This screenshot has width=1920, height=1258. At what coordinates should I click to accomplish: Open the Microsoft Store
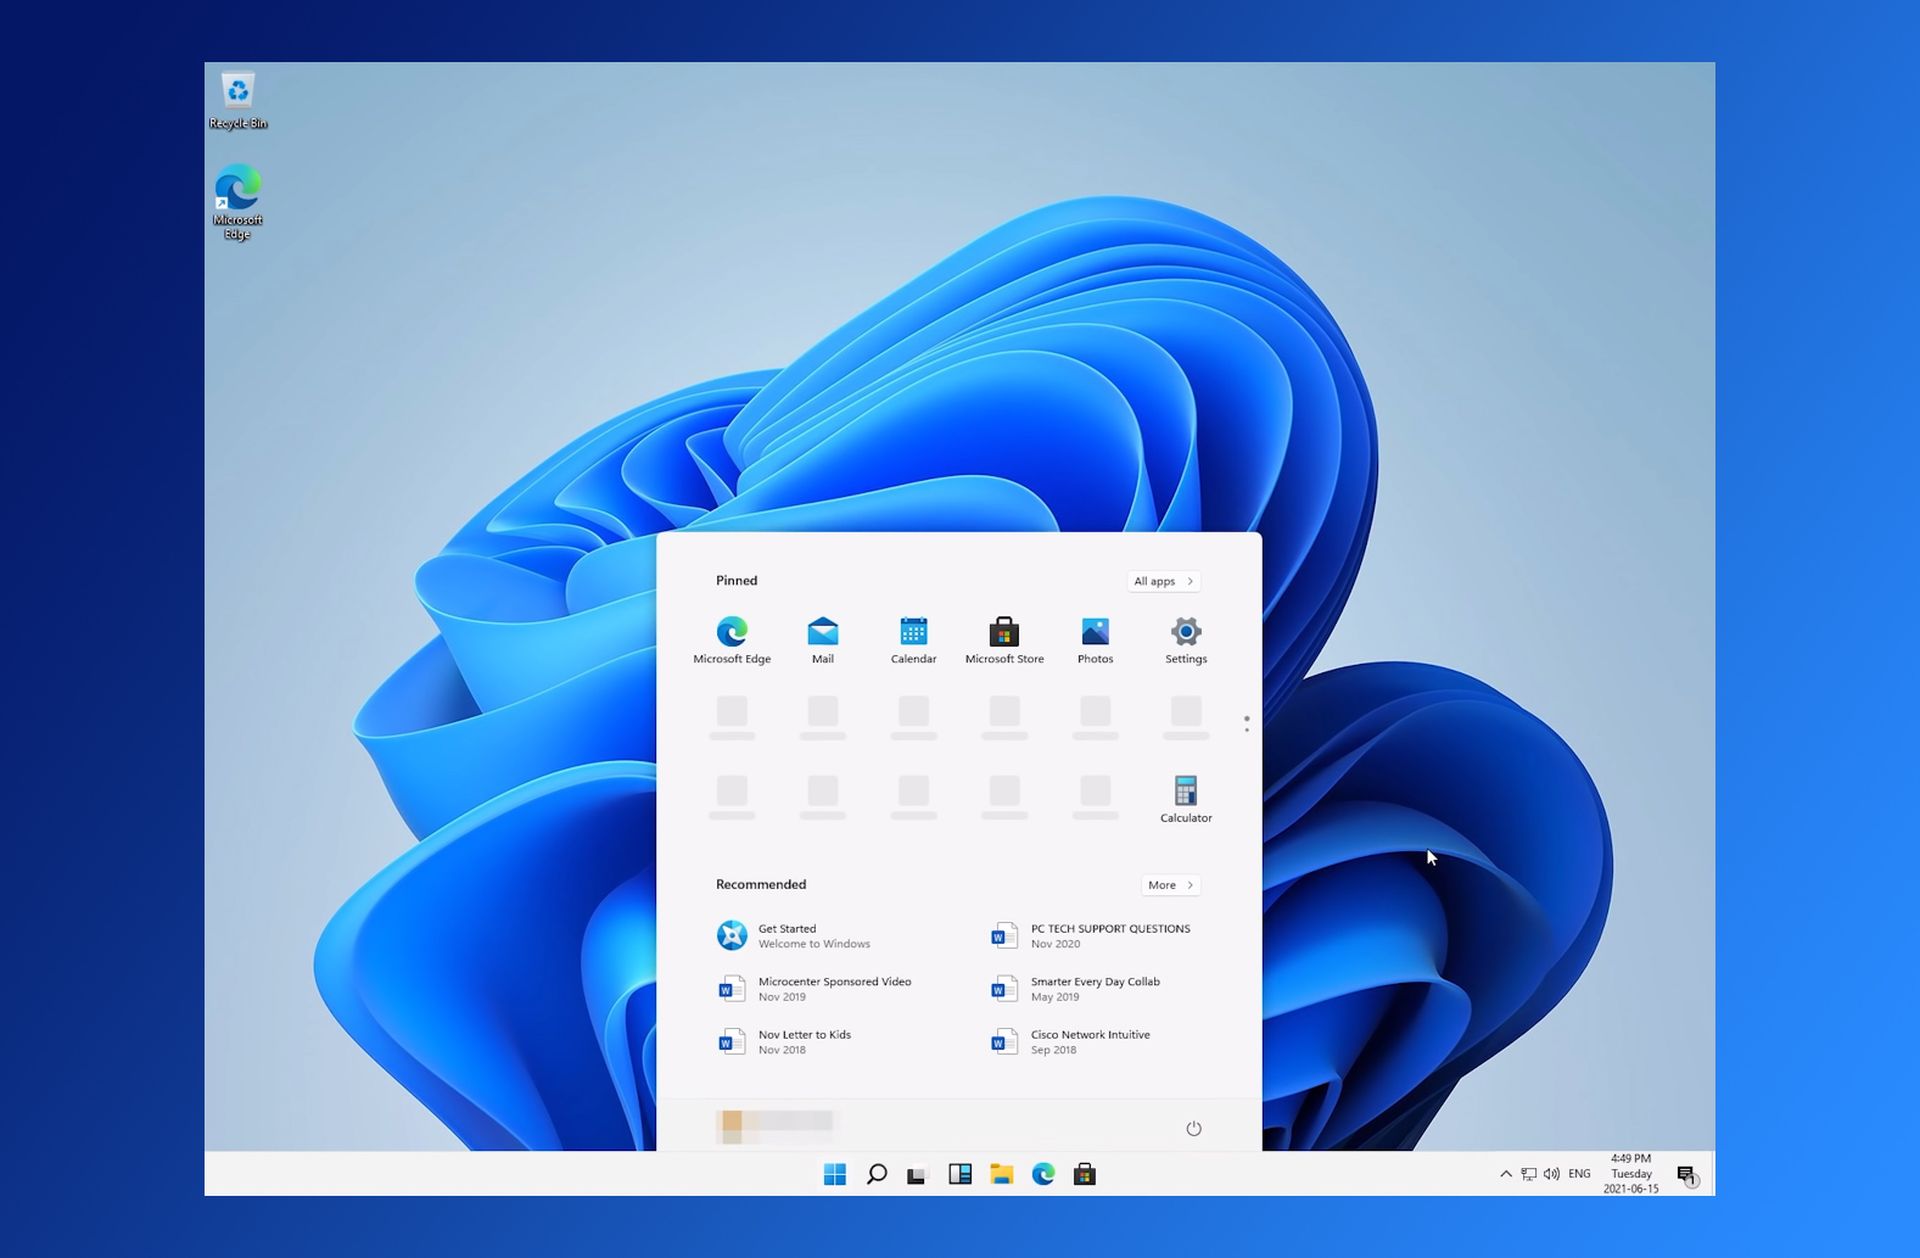1003,633
